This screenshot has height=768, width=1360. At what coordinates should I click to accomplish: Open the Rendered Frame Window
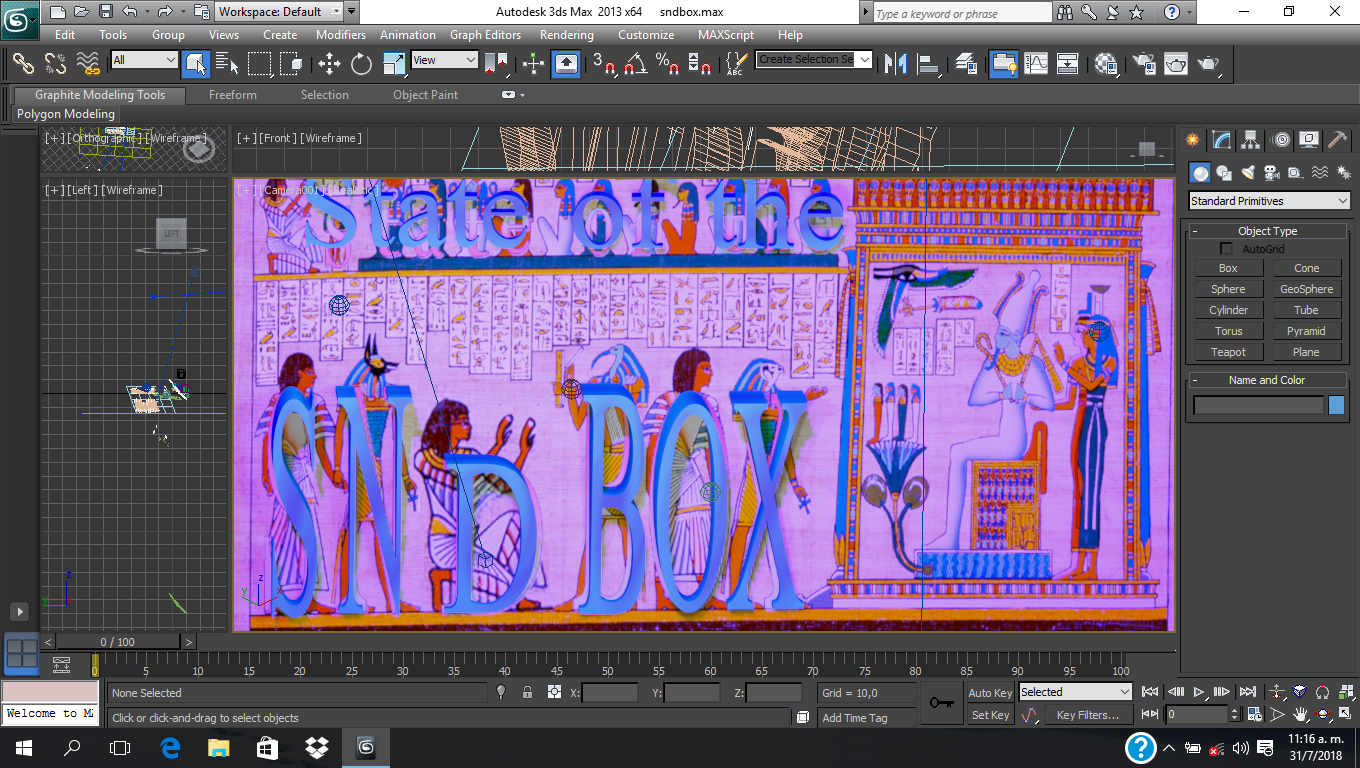pyautogui.click(x=1176, y=63)
